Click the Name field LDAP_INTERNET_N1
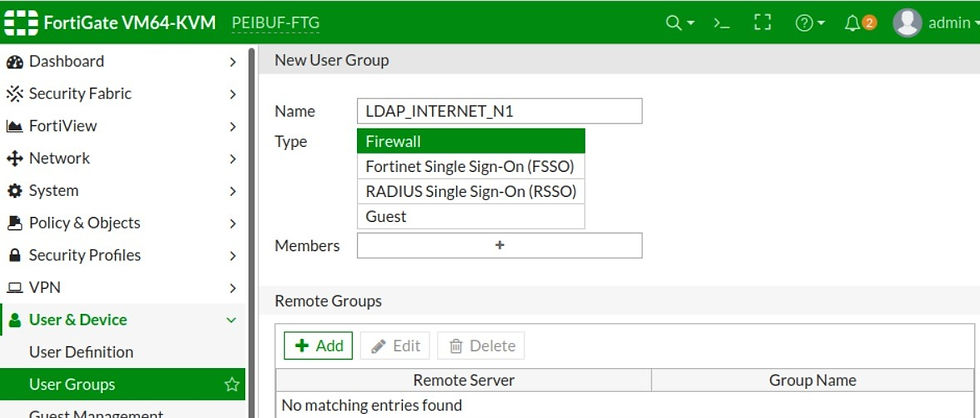The height and width of the screenshot is (418, 980). coord(499,111)
